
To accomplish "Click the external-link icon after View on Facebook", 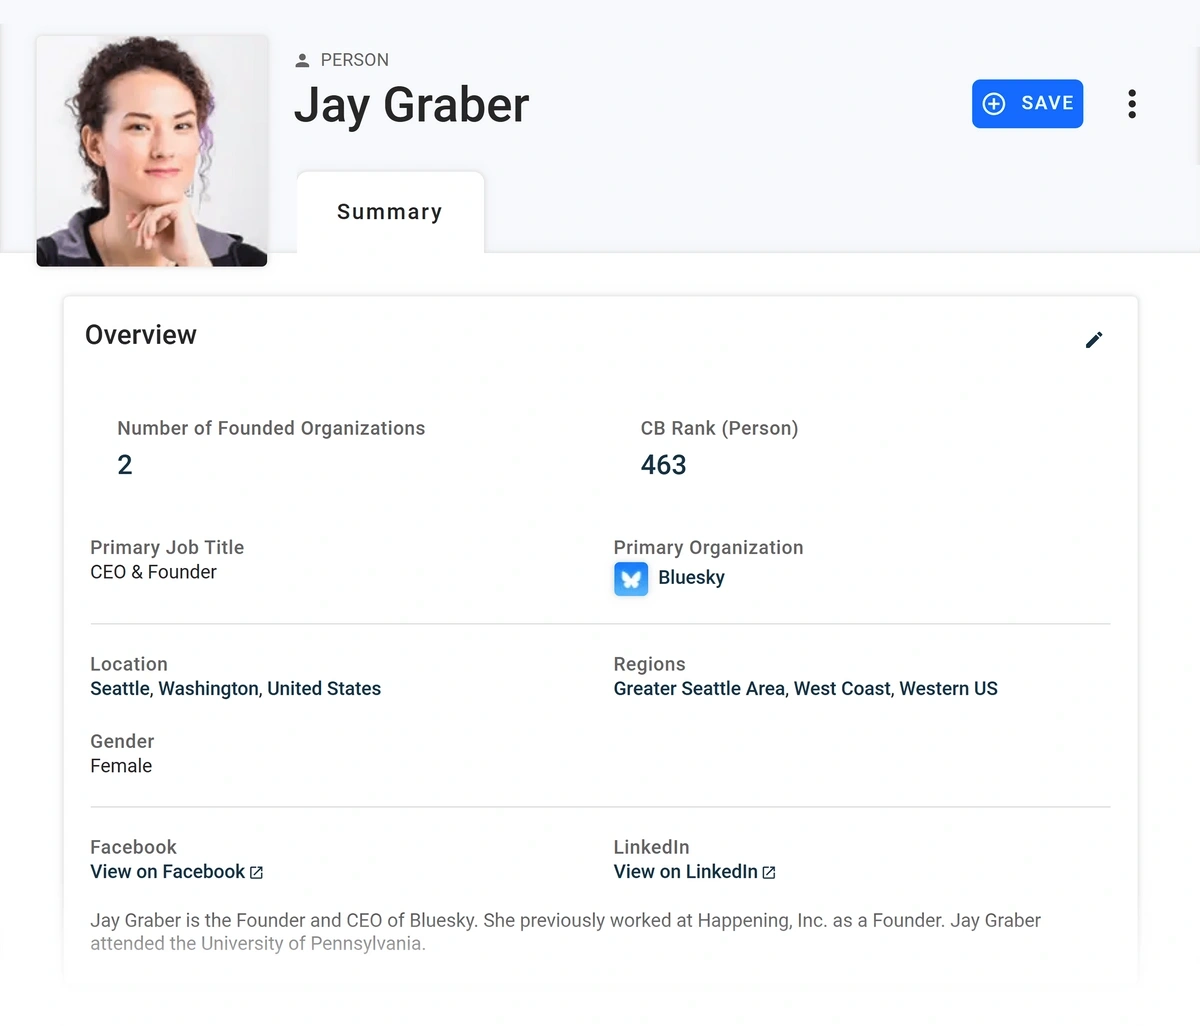I will coord(258,872).
